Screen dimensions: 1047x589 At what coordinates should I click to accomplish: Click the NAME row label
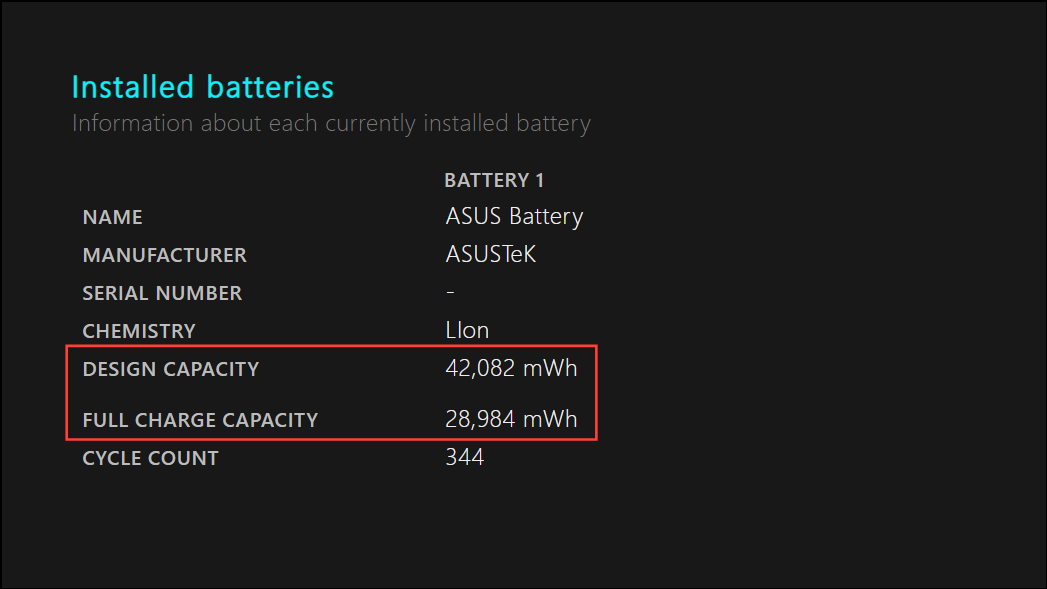112,218
